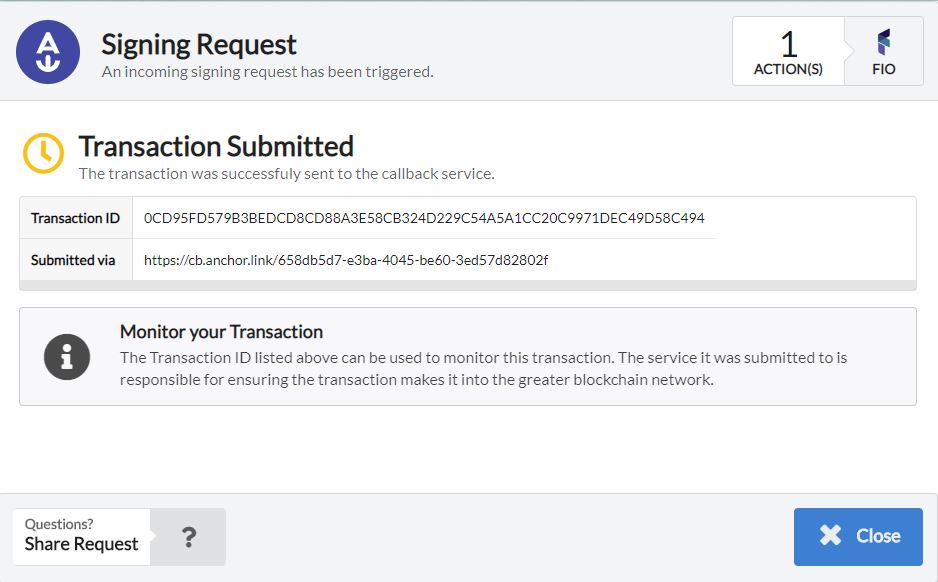Image resolution: width=938 pixels, height=582 pixels.
Task: Click the yellow clock status icon
Action: (x=42, y=152)
